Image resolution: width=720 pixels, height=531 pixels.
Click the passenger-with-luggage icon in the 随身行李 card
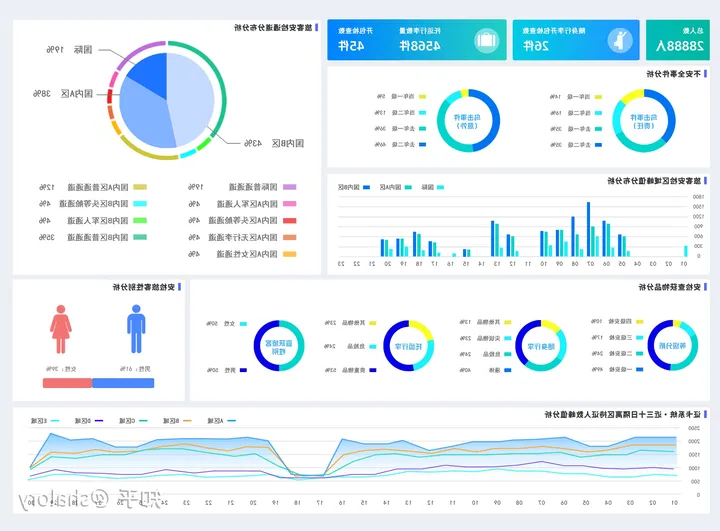pyautogui.click(x=621, y=41)
